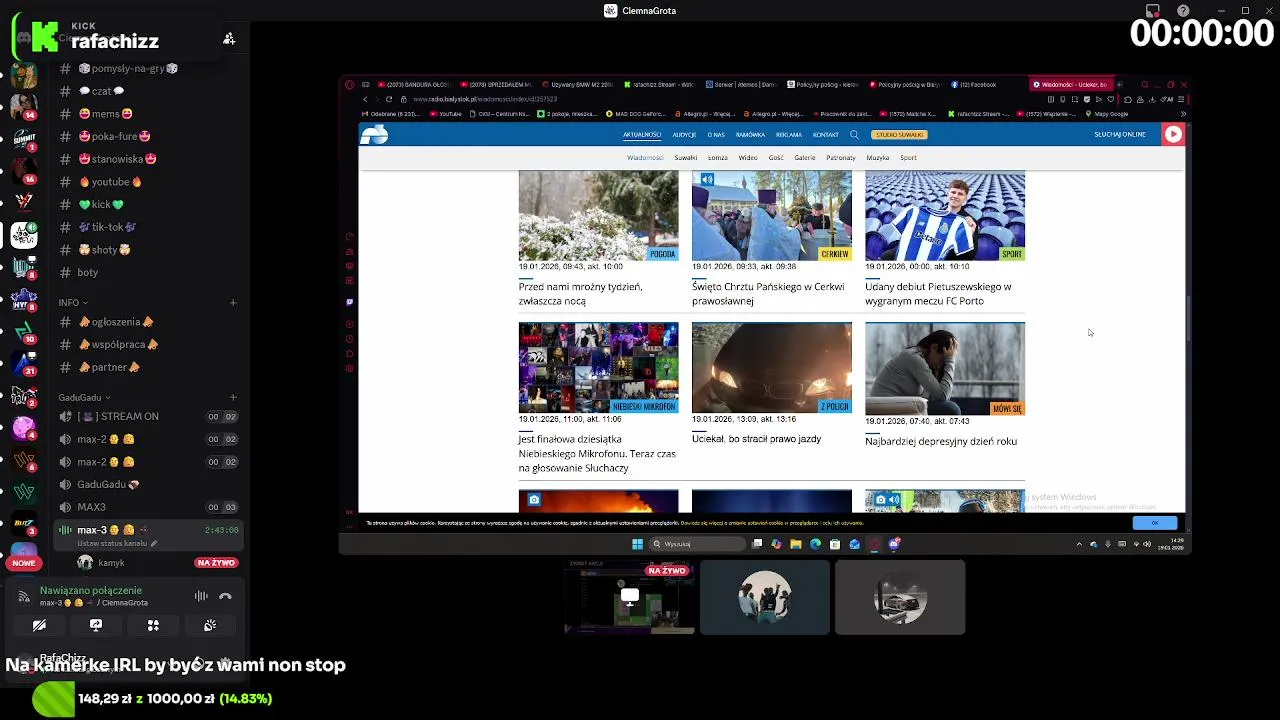This screenshot has height=720, width=1280.
Task: Add a channel to GaduGadu category
Action: coord(233,397)
